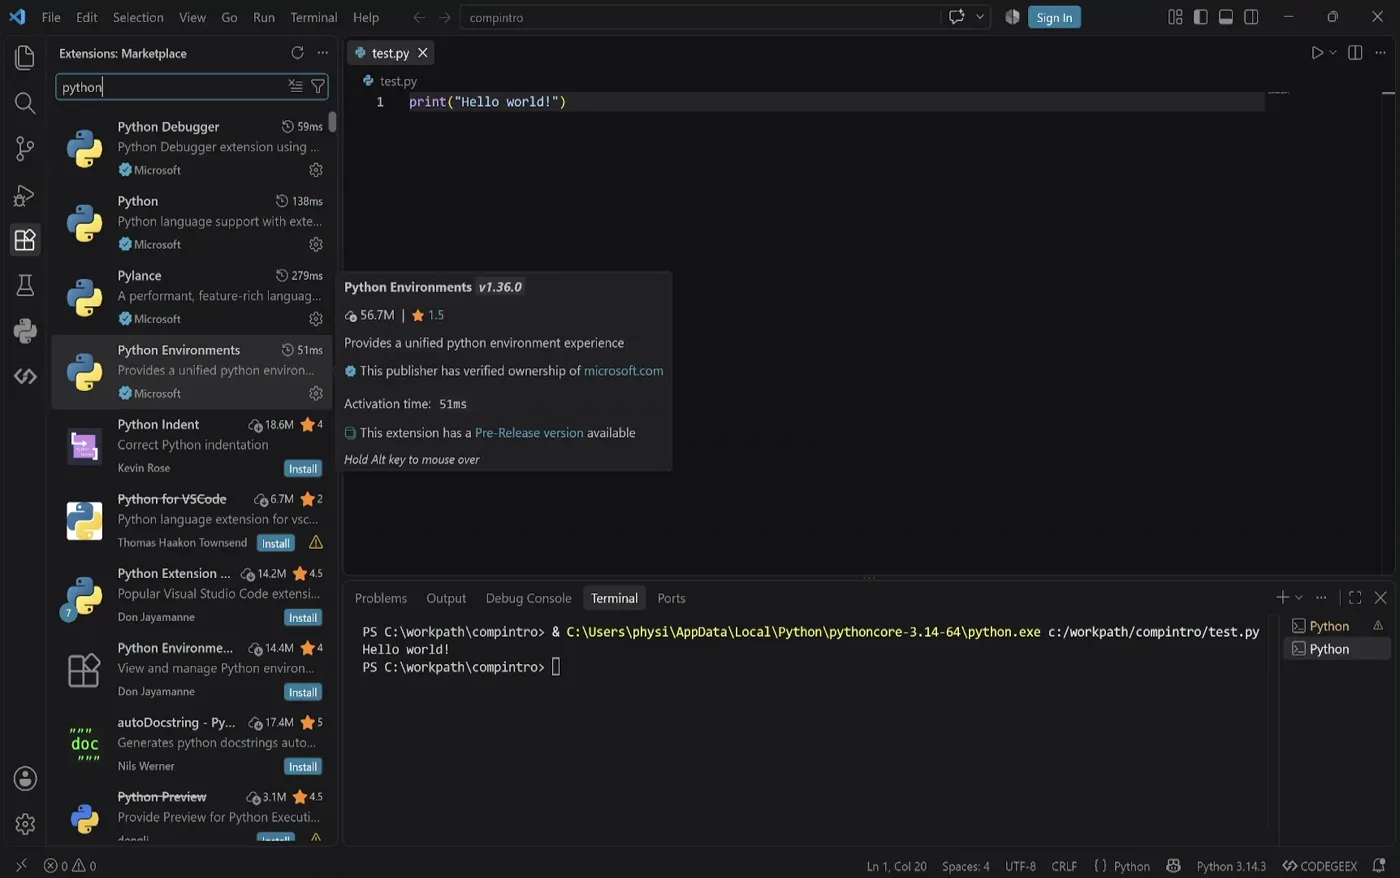
Task: Select Python 3.14.3 interpreter in status bar
Action: tap(1231, 866)
